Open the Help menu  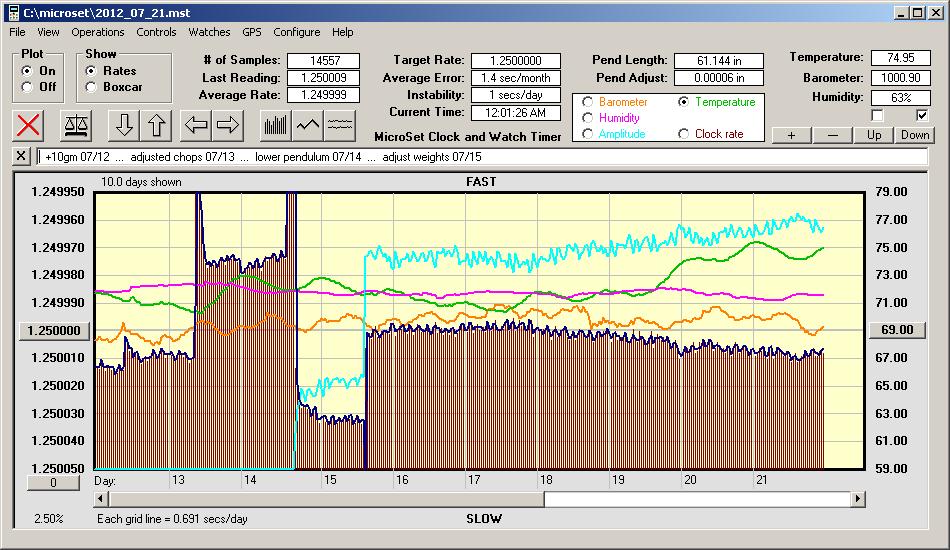342,32
